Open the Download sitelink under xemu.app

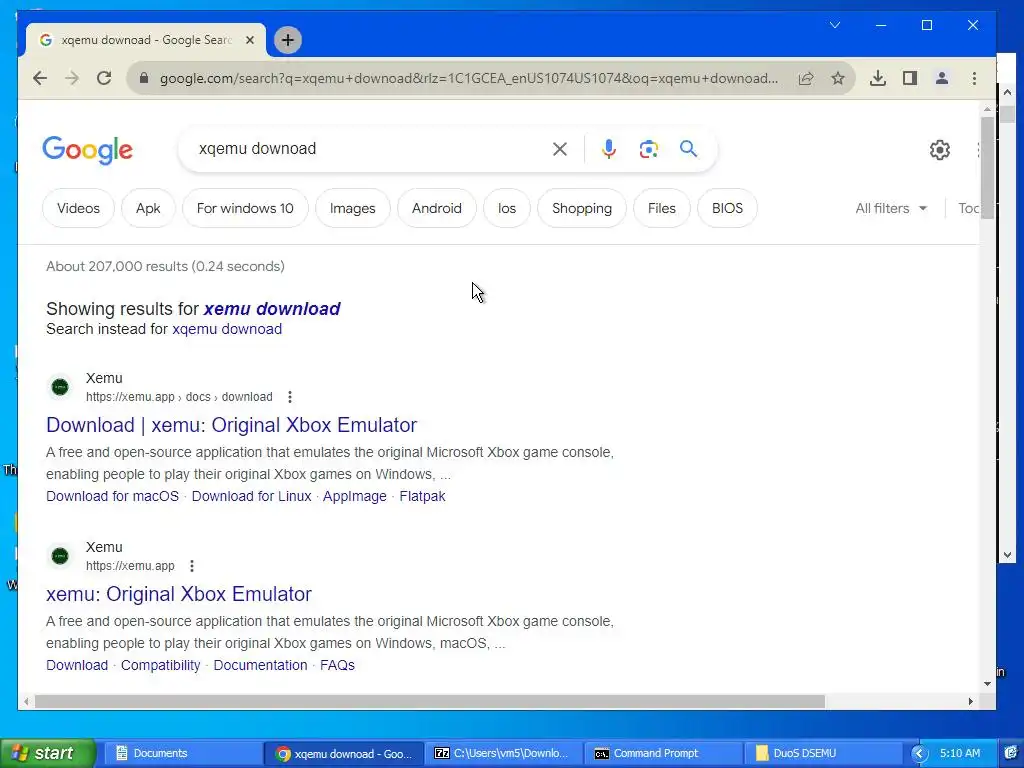77,665
